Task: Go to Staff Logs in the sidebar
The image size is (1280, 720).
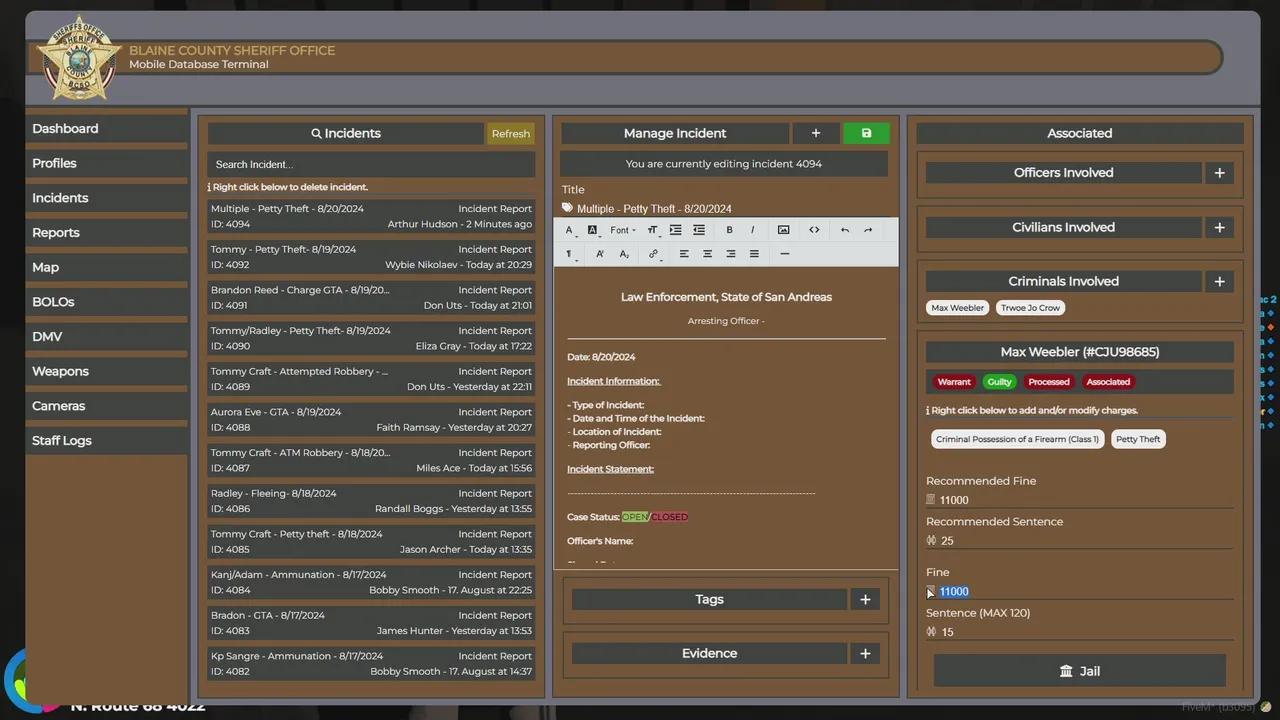Action: [x=62, y=441]
